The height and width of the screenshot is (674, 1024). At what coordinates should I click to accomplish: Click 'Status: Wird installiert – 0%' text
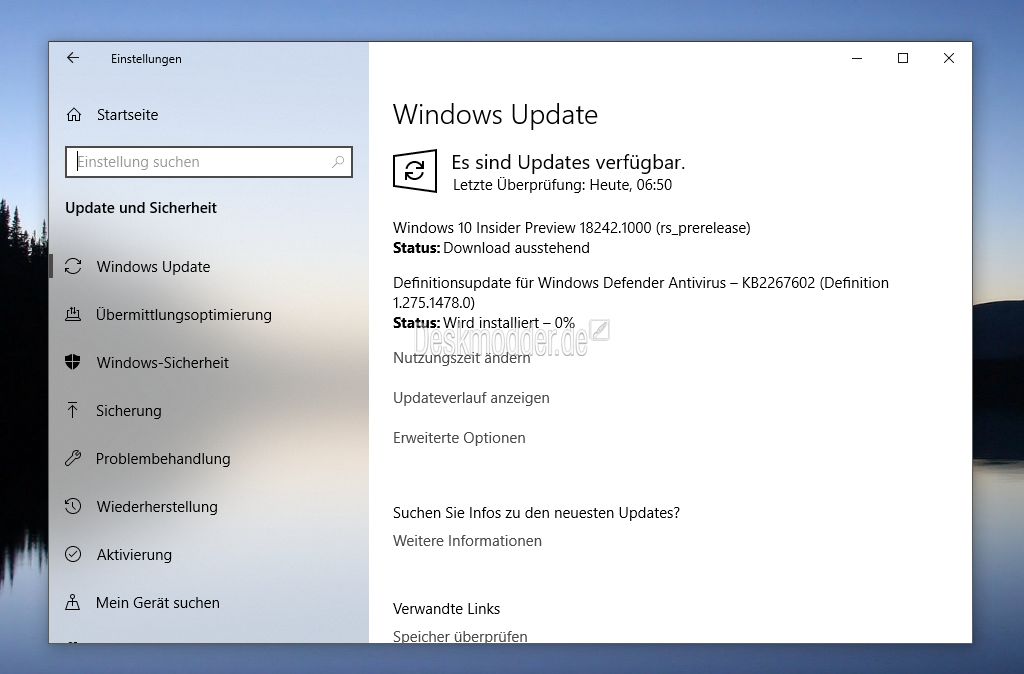point(484,323)
